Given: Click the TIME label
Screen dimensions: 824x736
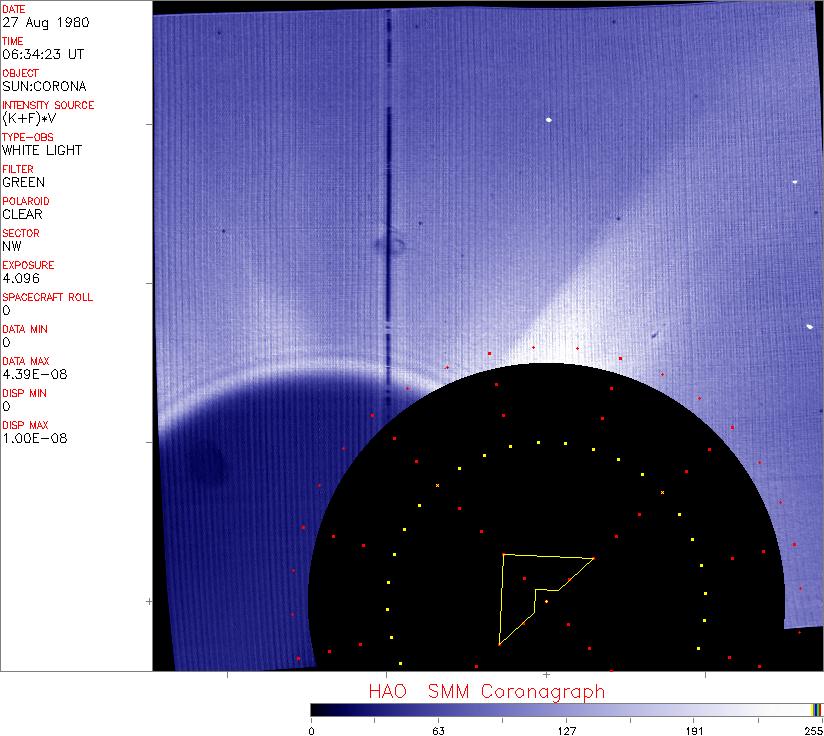Looking at the screenshot, I should pos(13,42).
